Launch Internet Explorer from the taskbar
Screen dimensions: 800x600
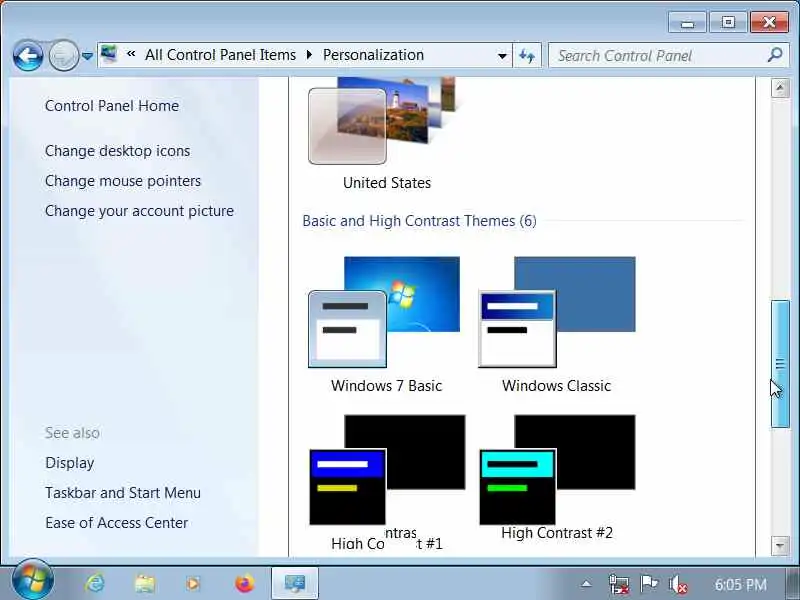pos(95,583)
